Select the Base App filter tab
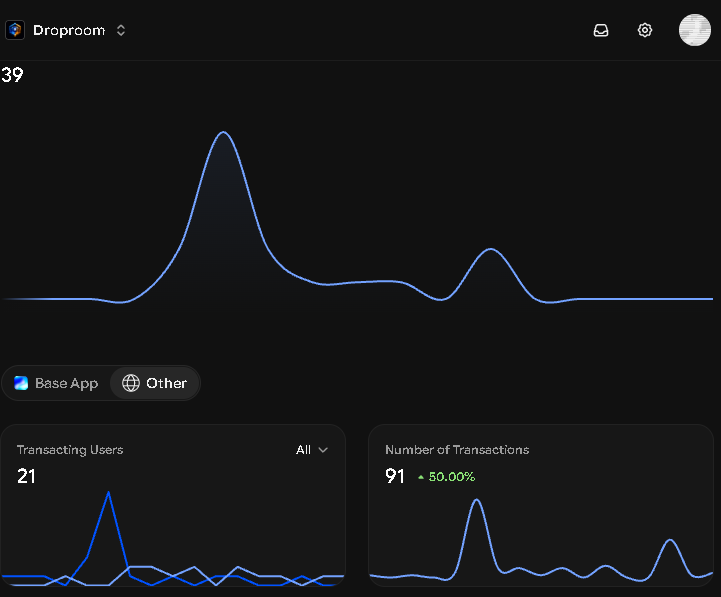 (56, 383)
